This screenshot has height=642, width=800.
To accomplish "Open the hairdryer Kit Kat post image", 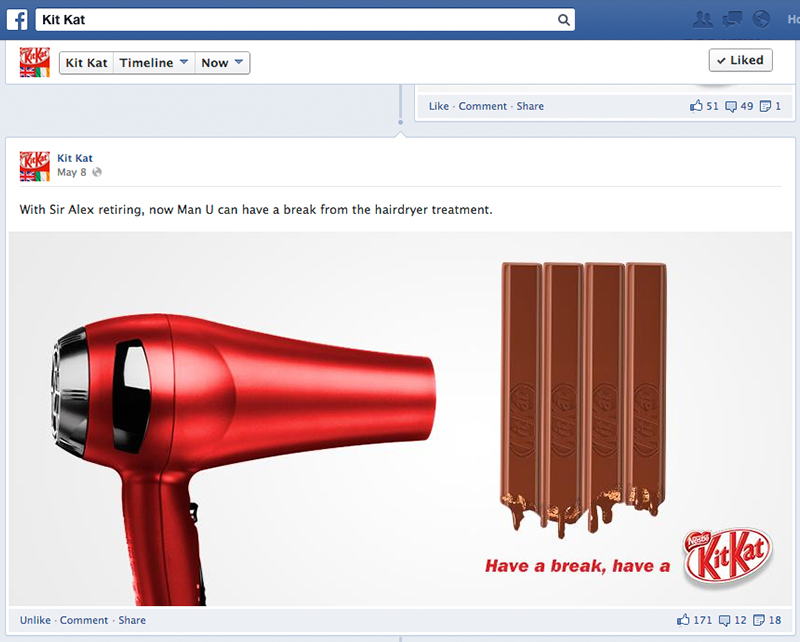I will pos(401,419).
